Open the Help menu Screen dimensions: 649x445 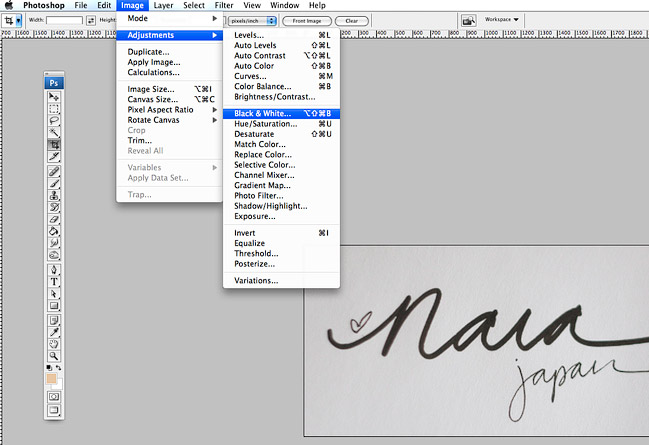pyautogui.click(x=317, y=5)
